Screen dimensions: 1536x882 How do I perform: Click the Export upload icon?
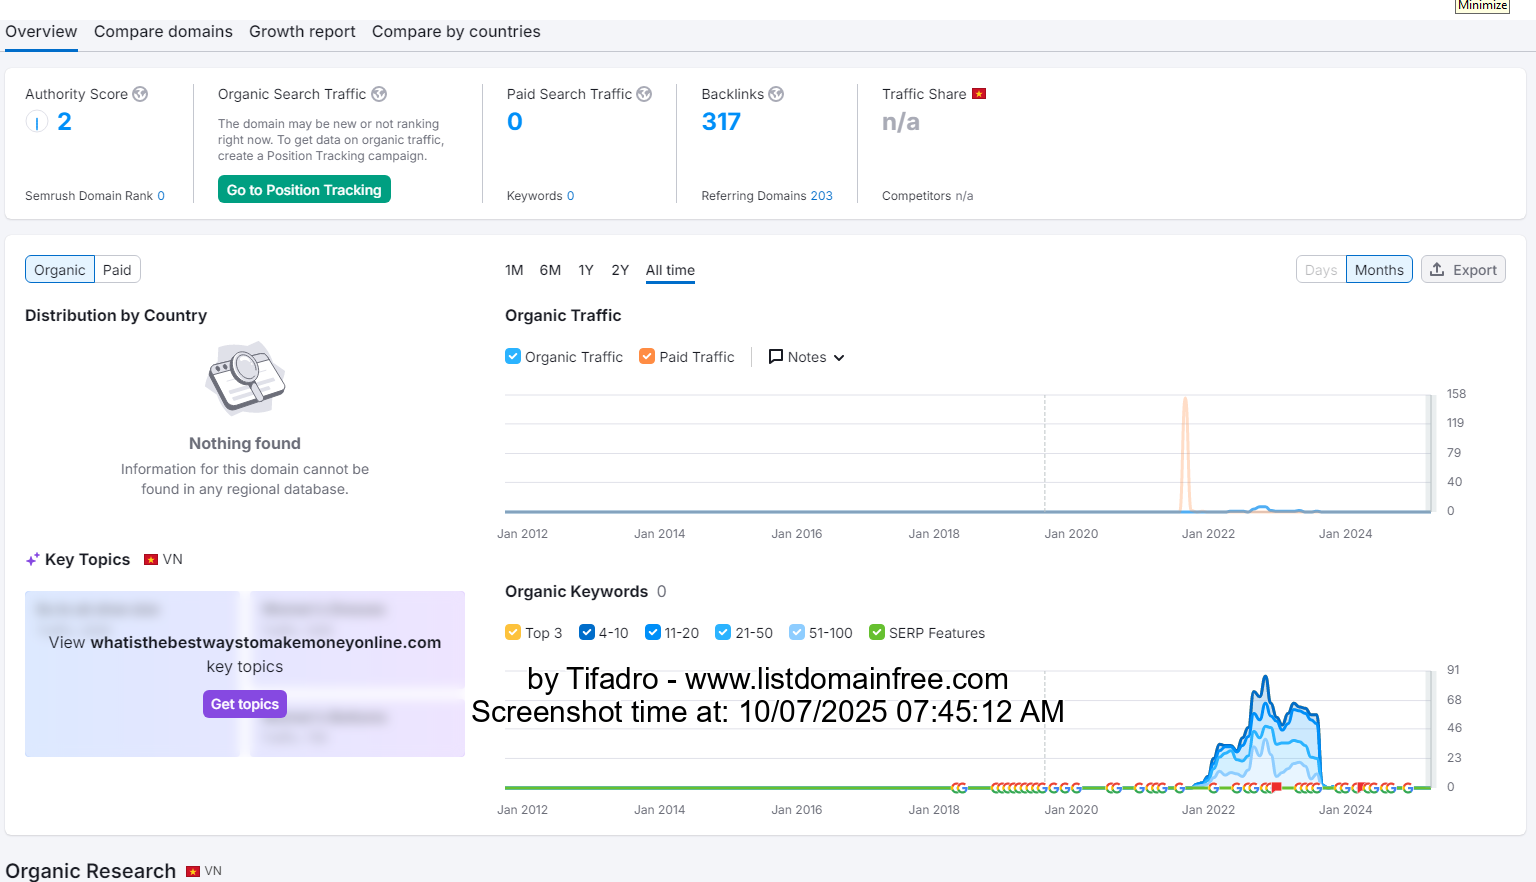click(1437, 269)
